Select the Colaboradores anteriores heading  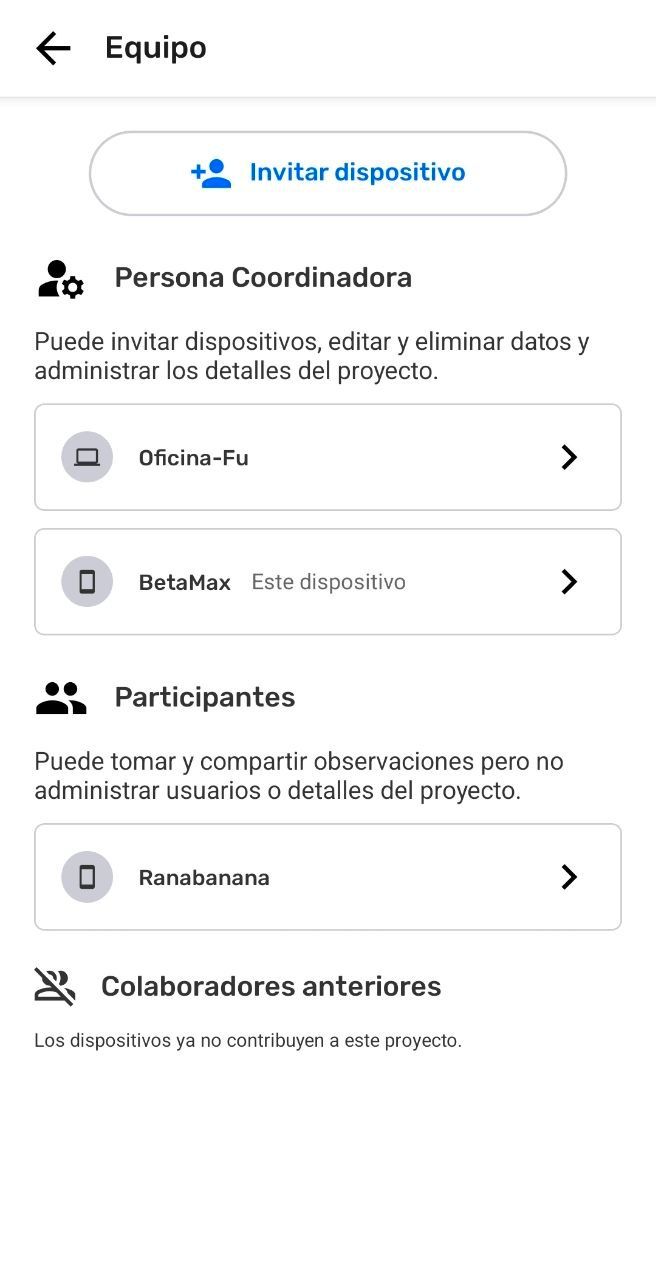click(271, 986)
